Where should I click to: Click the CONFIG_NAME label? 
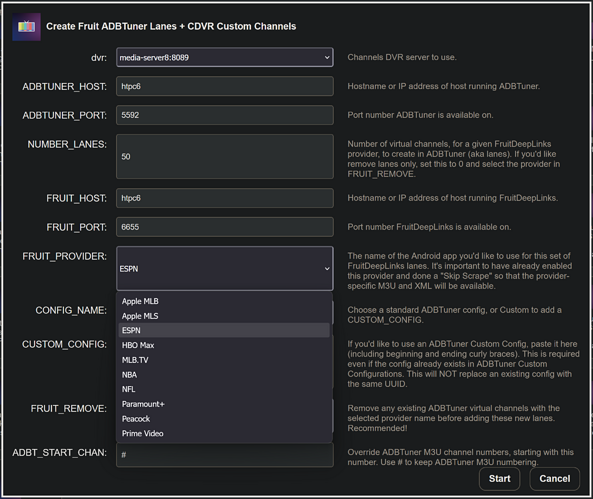(x=71, y=311)
